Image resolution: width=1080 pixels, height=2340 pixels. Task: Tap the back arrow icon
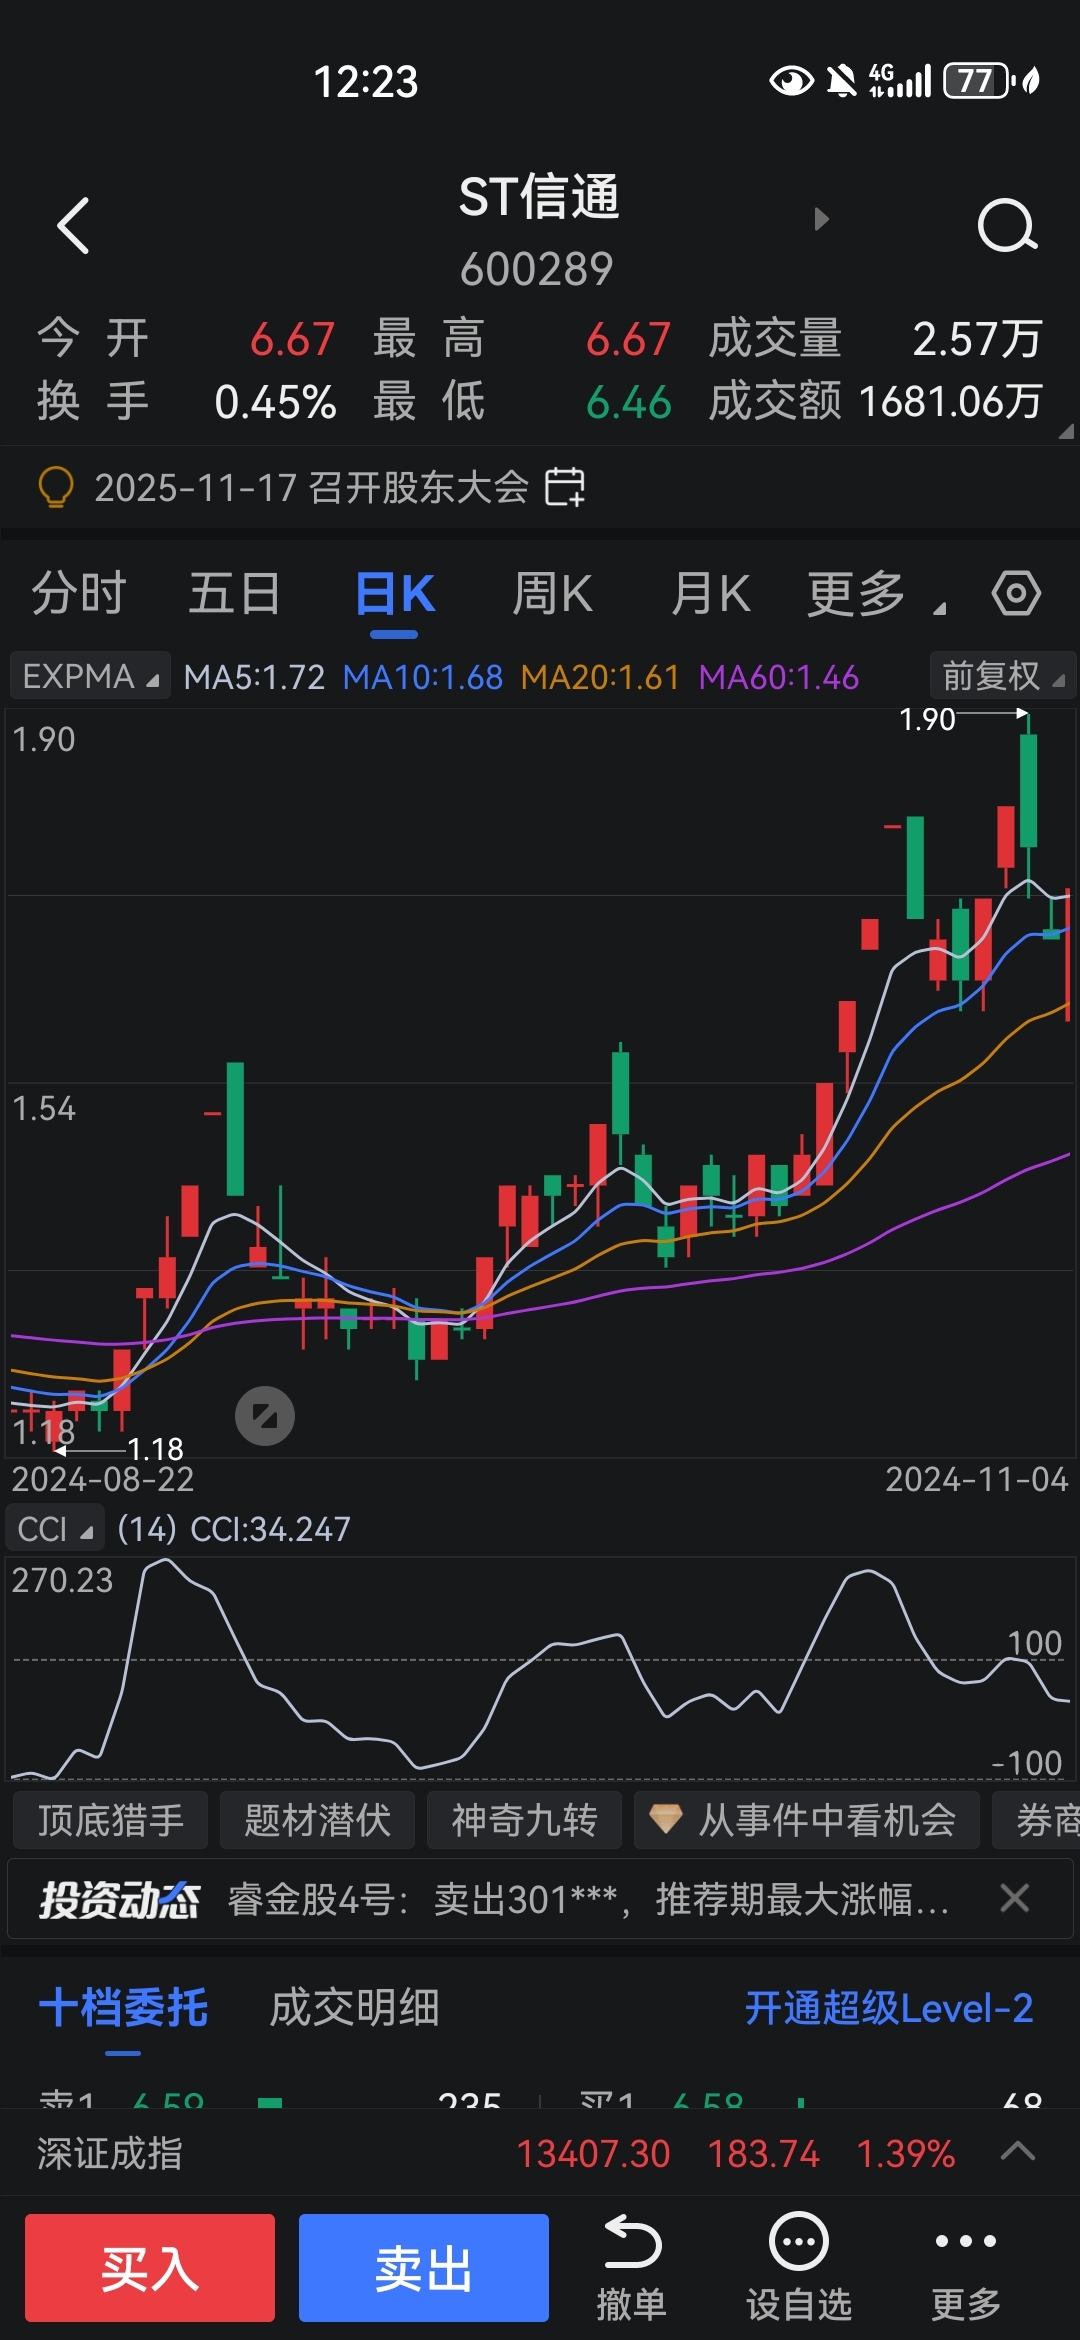[x=74, y=225]
